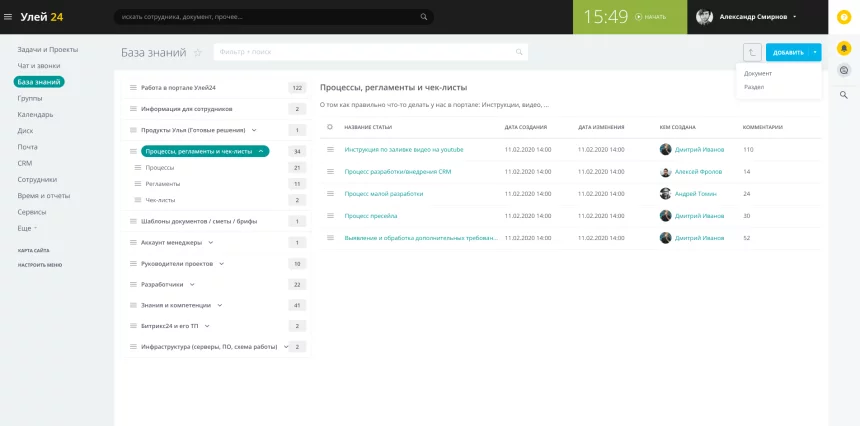
Task: Collapse the Процессы, регламенты и чек-листы section
Action: (x=261, y=151)
